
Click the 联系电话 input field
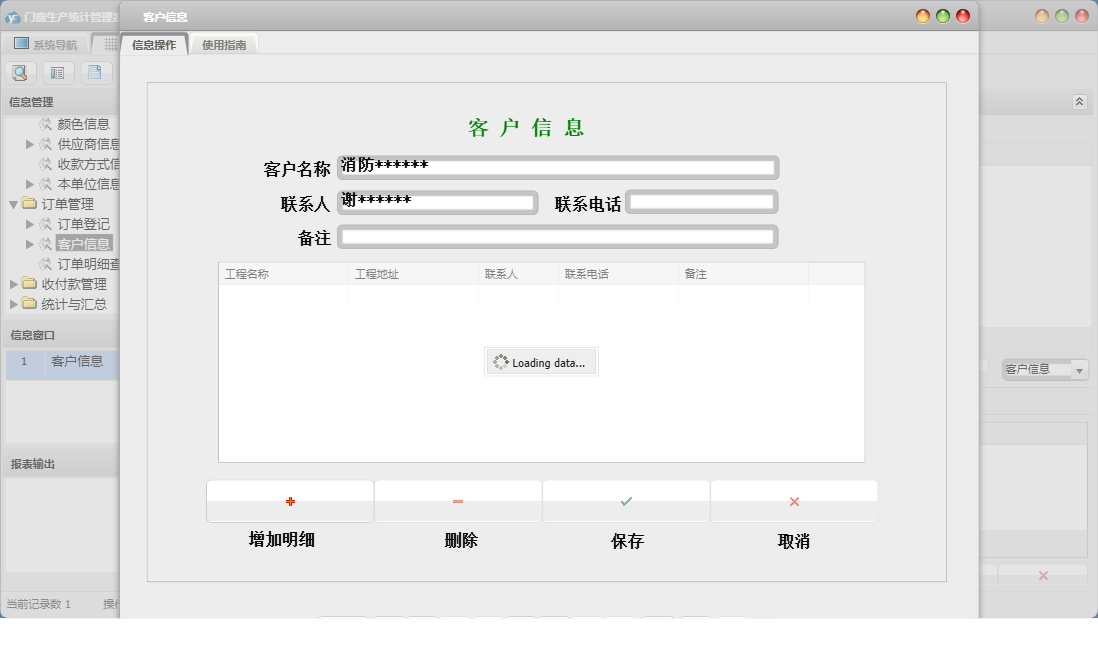click(701, 202)
